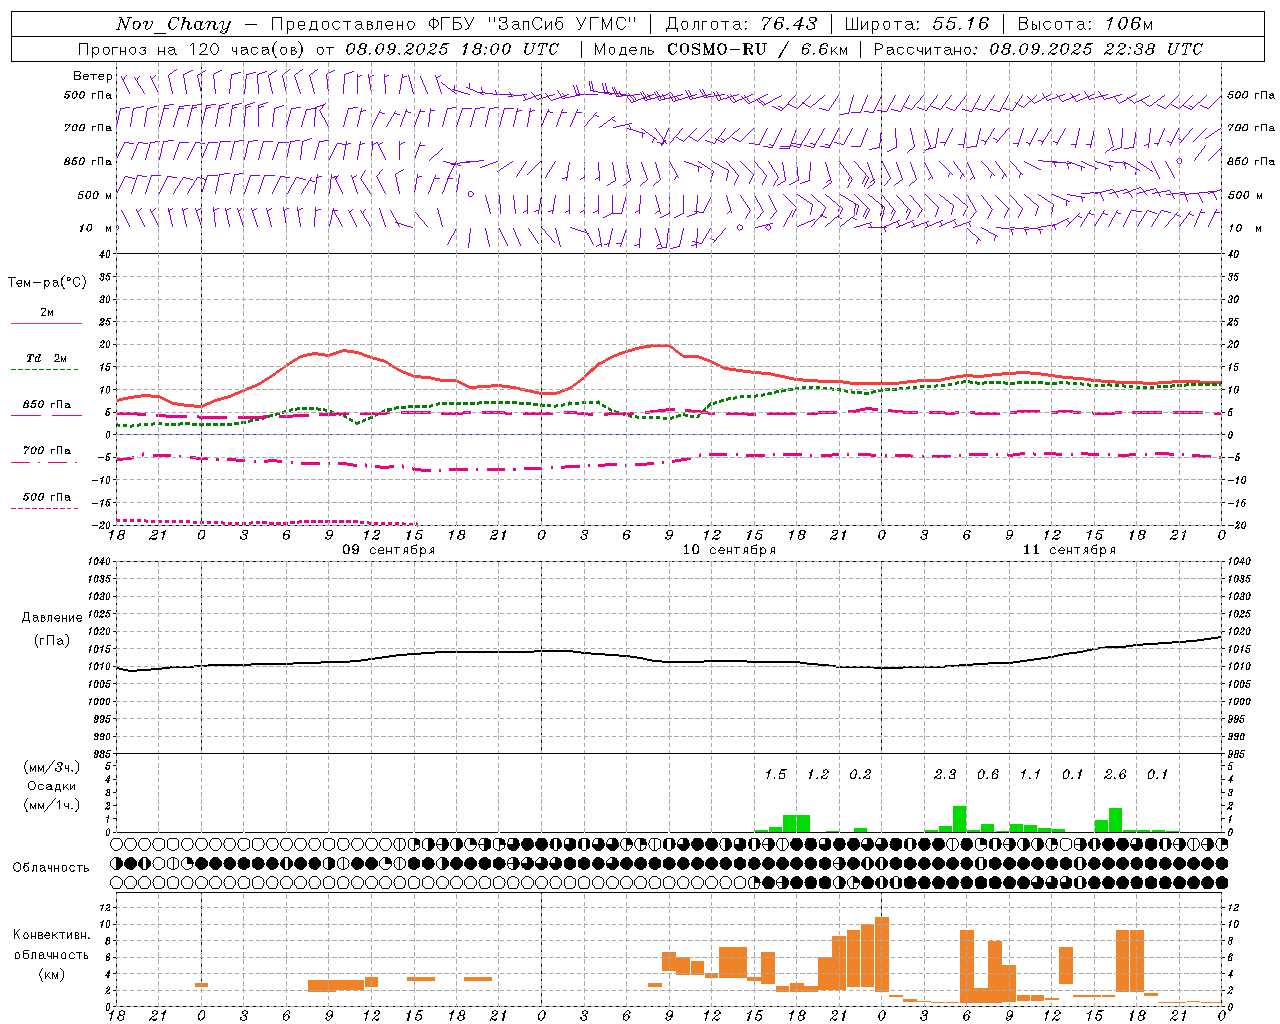Click the 'Тем-ра(°C)' axis label
This screenshot has width=1280, height=1024.
click(x=47, y=283)
